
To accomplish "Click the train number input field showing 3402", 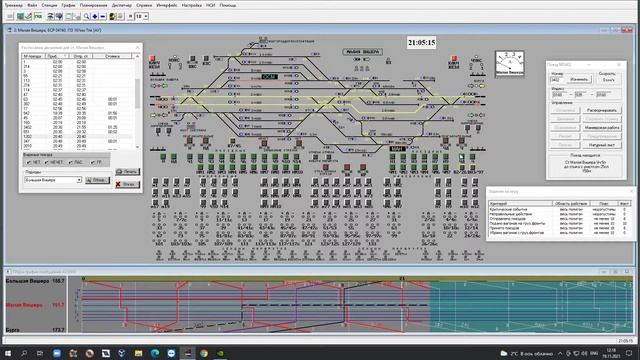I will pyautogui.click(x=558, y=80).
